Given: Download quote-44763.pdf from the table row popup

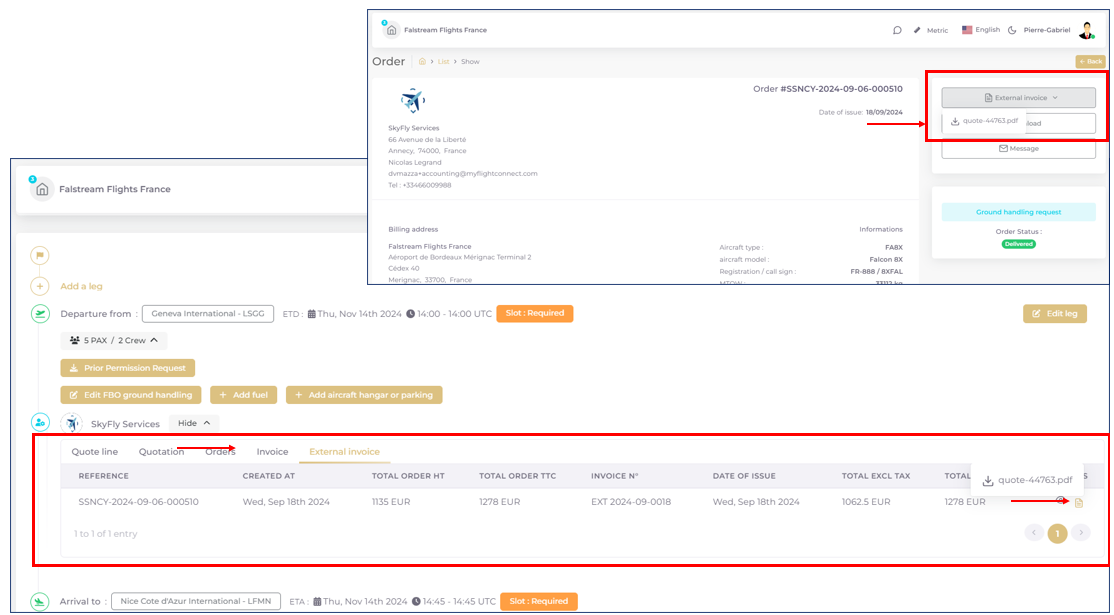Looking at the screenshot, I should [x=1027, y=481].
